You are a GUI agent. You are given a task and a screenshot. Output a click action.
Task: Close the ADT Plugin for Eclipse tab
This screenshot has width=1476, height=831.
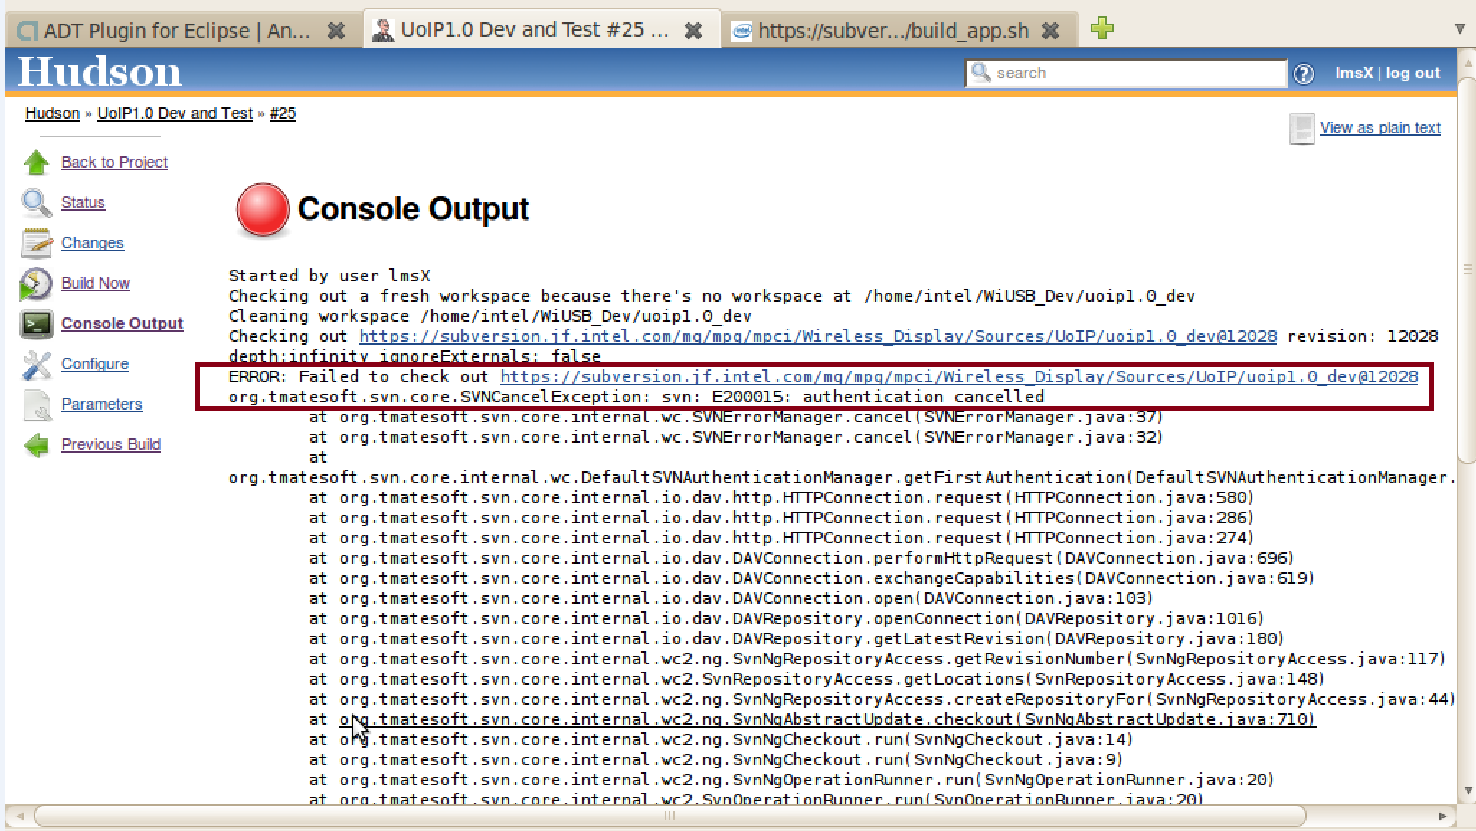click(x=336, y=31)
